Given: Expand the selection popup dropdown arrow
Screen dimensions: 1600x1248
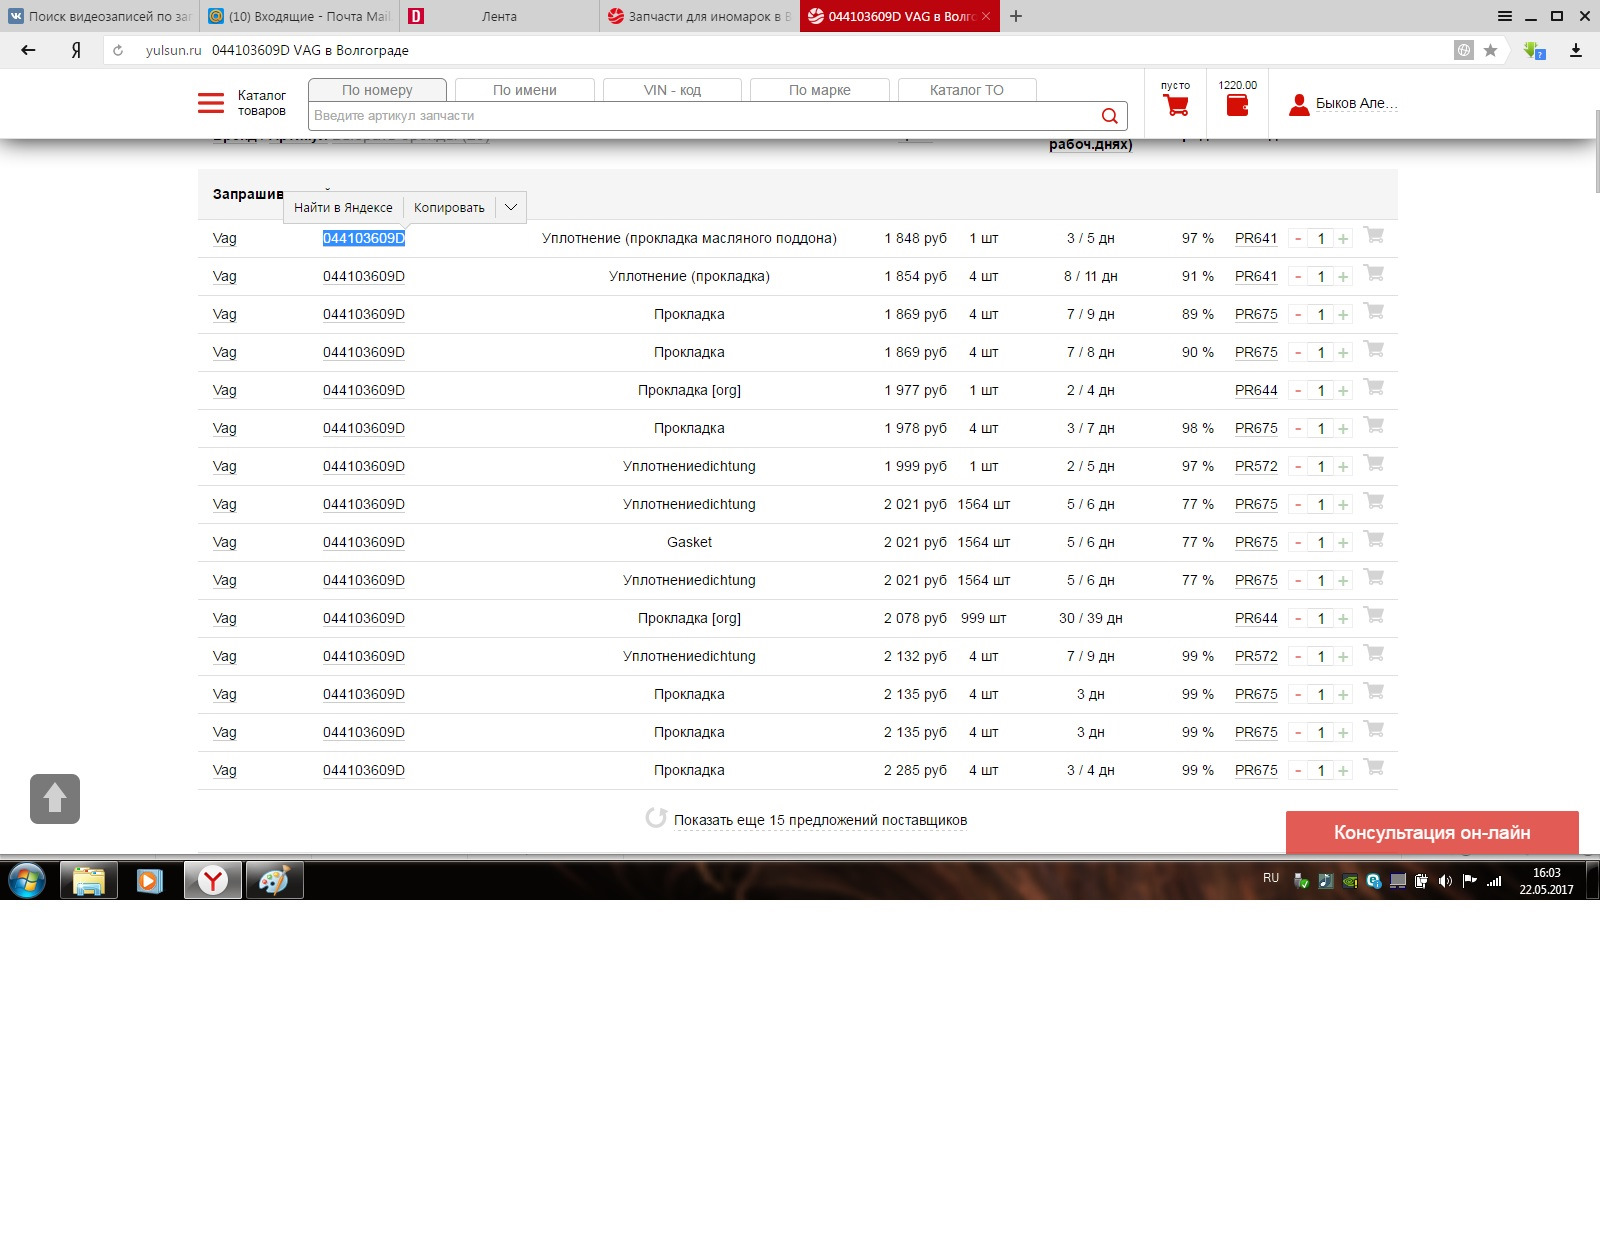Looking at the screenshot, I should 511,207.
